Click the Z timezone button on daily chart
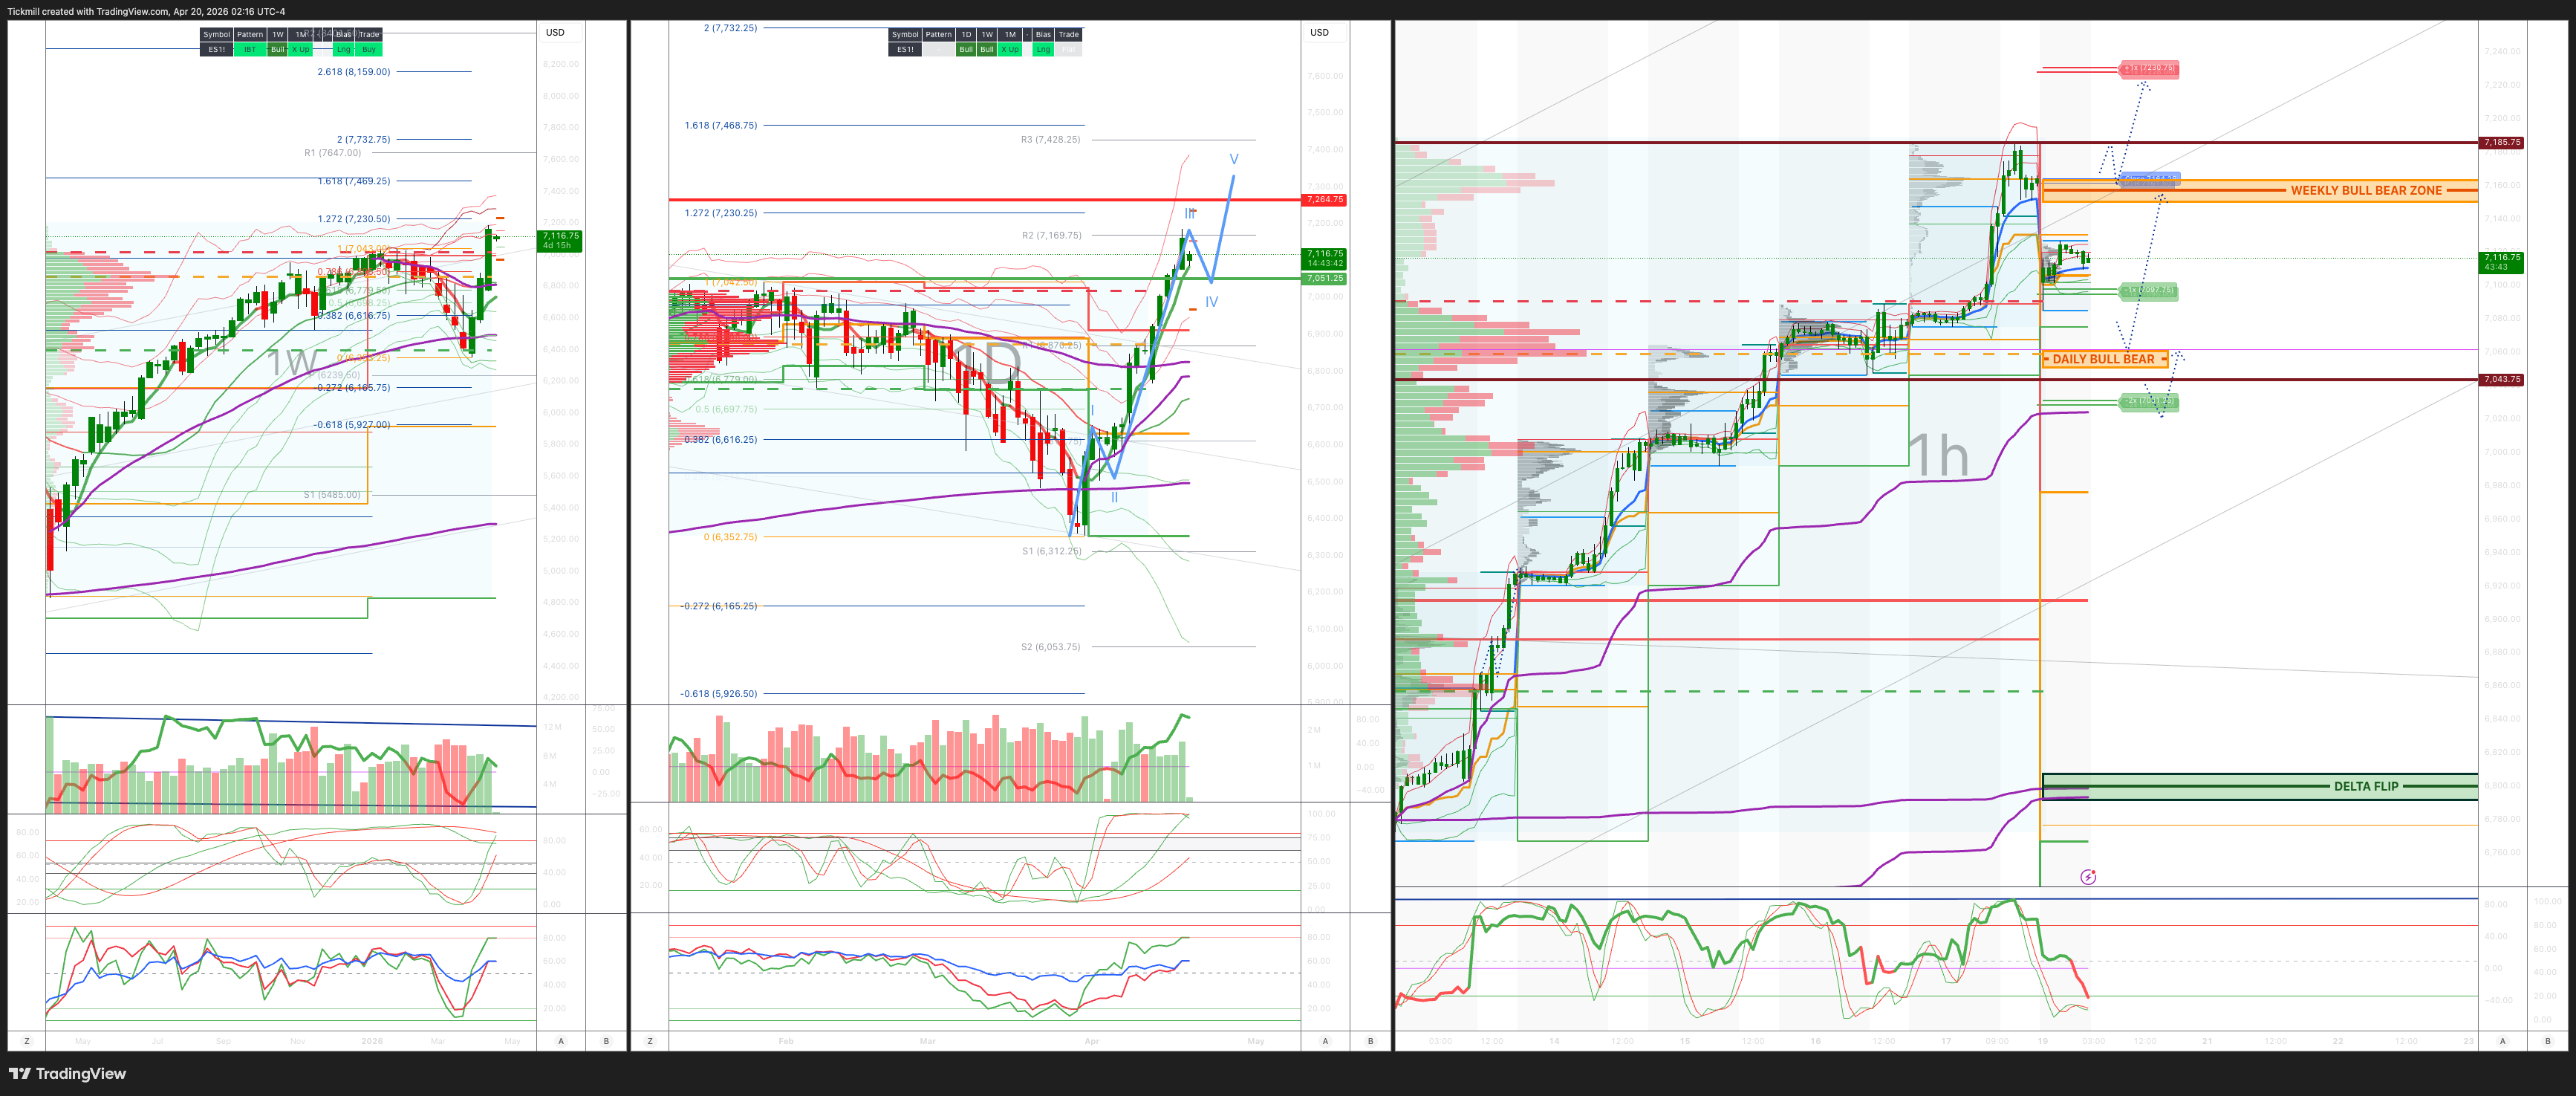2576x1096 pixels. (650, 1041)
